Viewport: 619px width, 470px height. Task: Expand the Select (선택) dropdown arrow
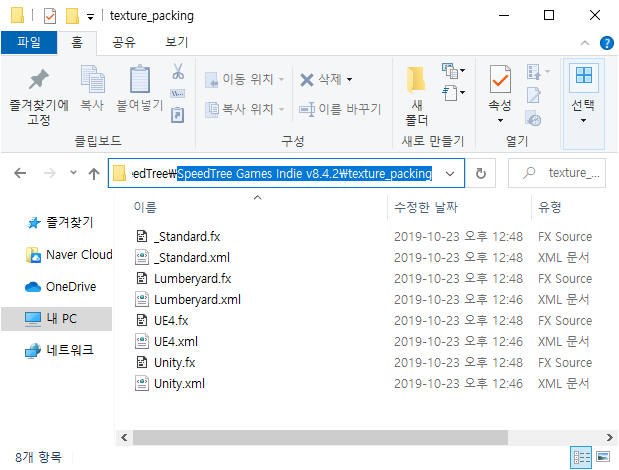pyautogui.click(x=583, y=120)
